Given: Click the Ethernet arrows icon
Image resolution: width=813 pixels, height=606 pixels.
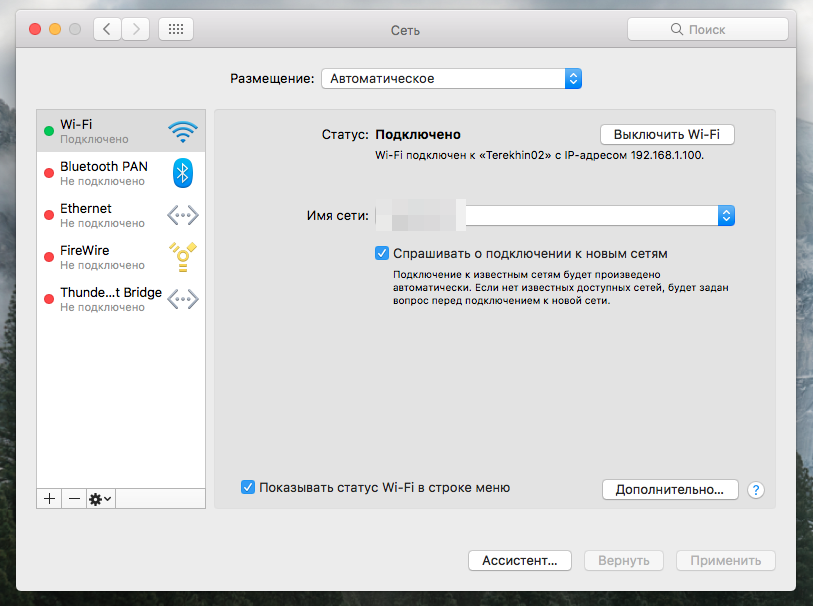Looking at the screenshot, I should pyautogui.click(x=183, y=215).
